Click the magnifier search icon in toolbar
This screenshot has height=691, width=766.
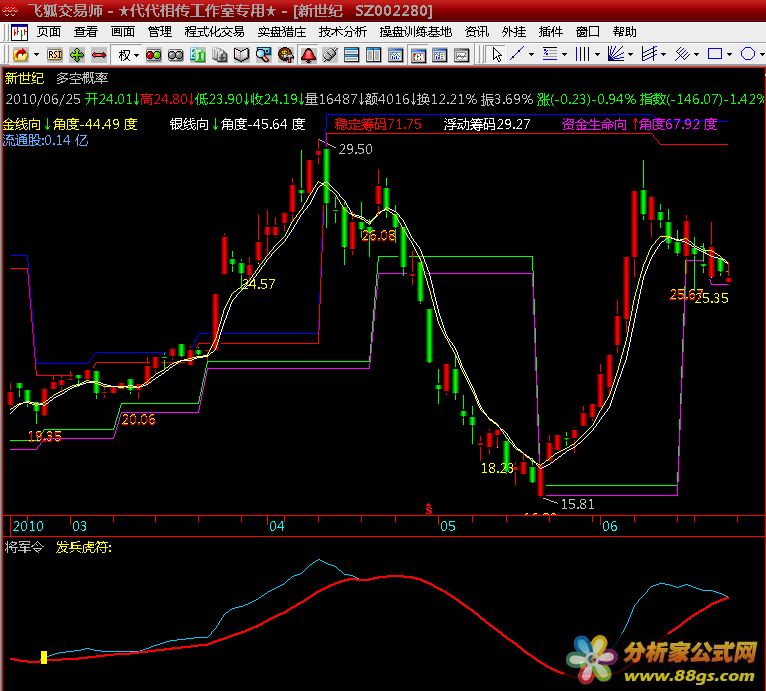pos(263,54)
